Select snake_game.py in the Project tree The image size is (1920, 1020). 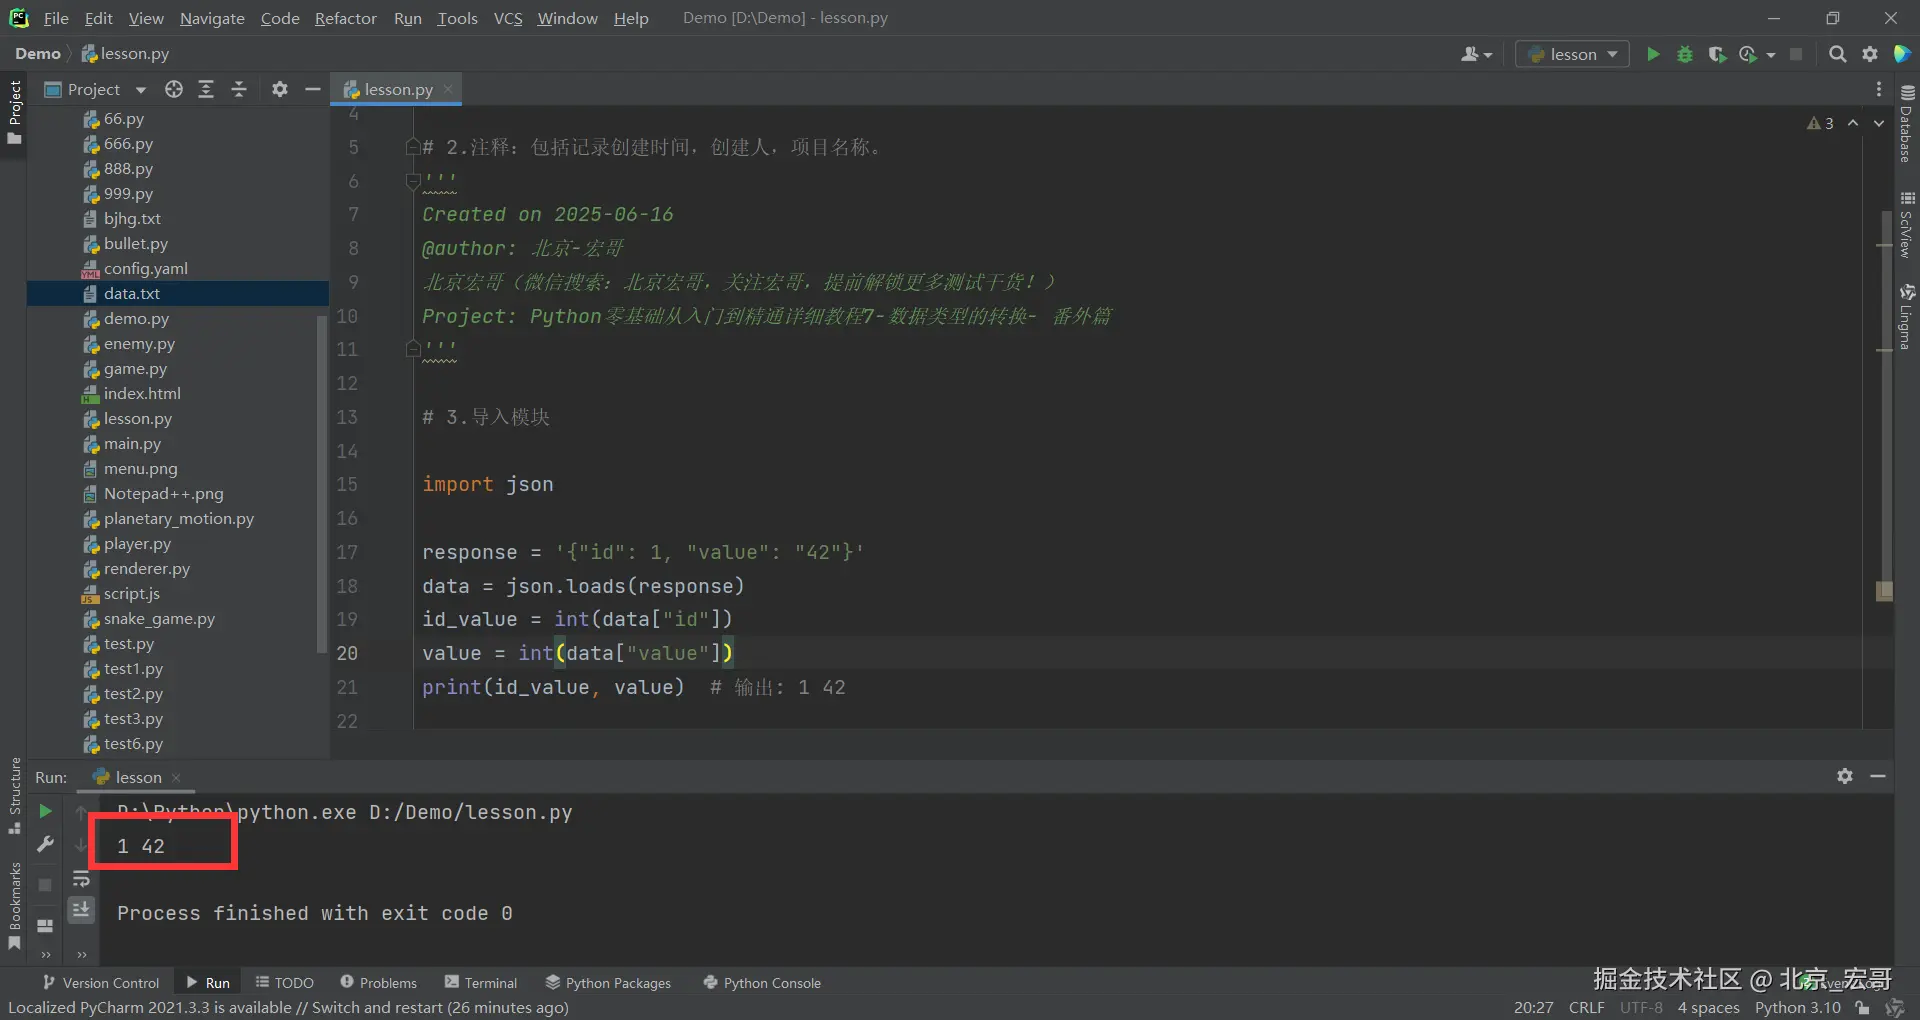pos(160,618)
